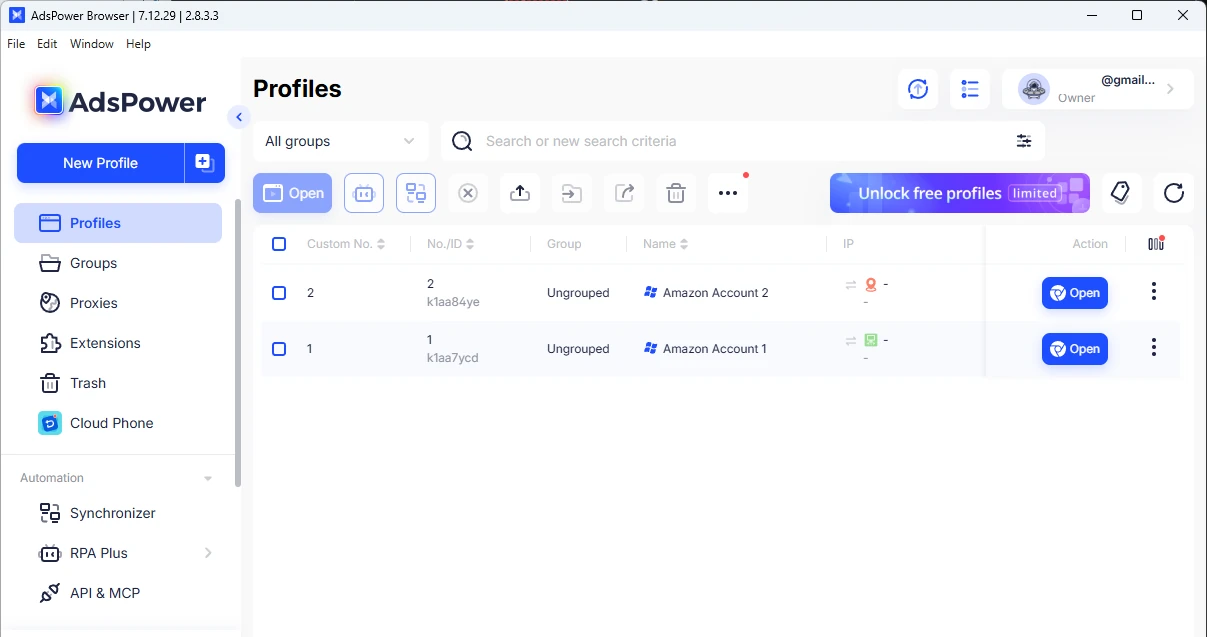The image size is (1207, 637).
Task: Select the Amazon Account 2 checkbox
Action: point(279,293)
